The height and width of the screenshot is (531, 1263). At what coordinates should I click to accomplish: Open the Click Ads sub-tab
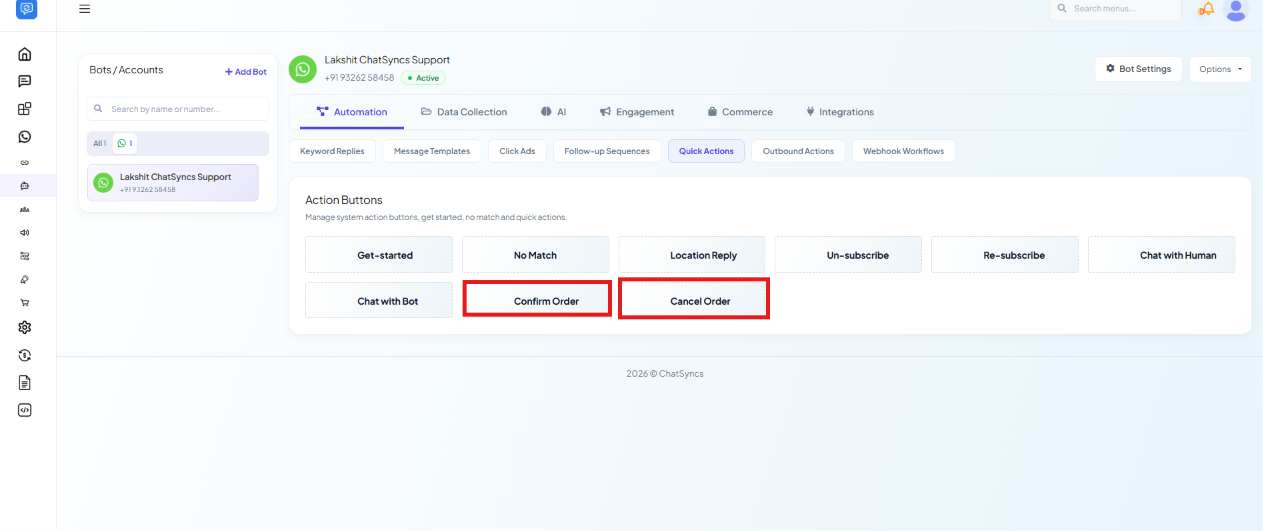pyautogui.click(x=517, y=151)
